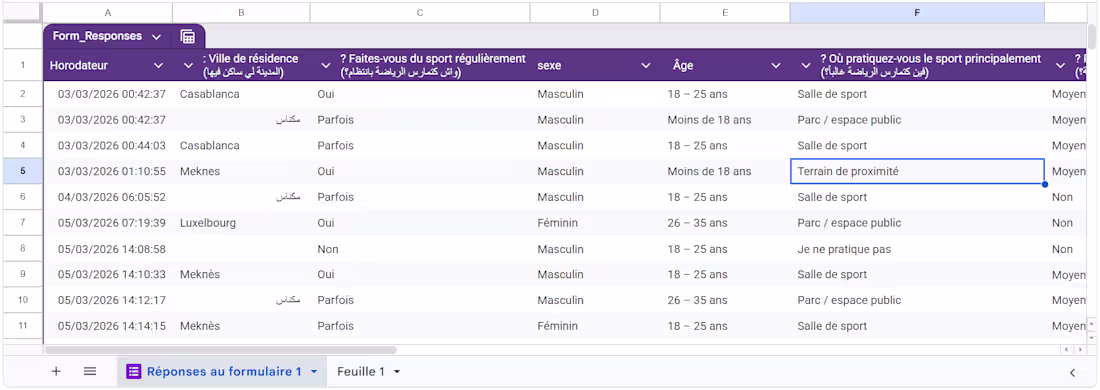Screen dimensions: 1100x390
Task: Click the add sheet plus icon
Action: [56, 372]
